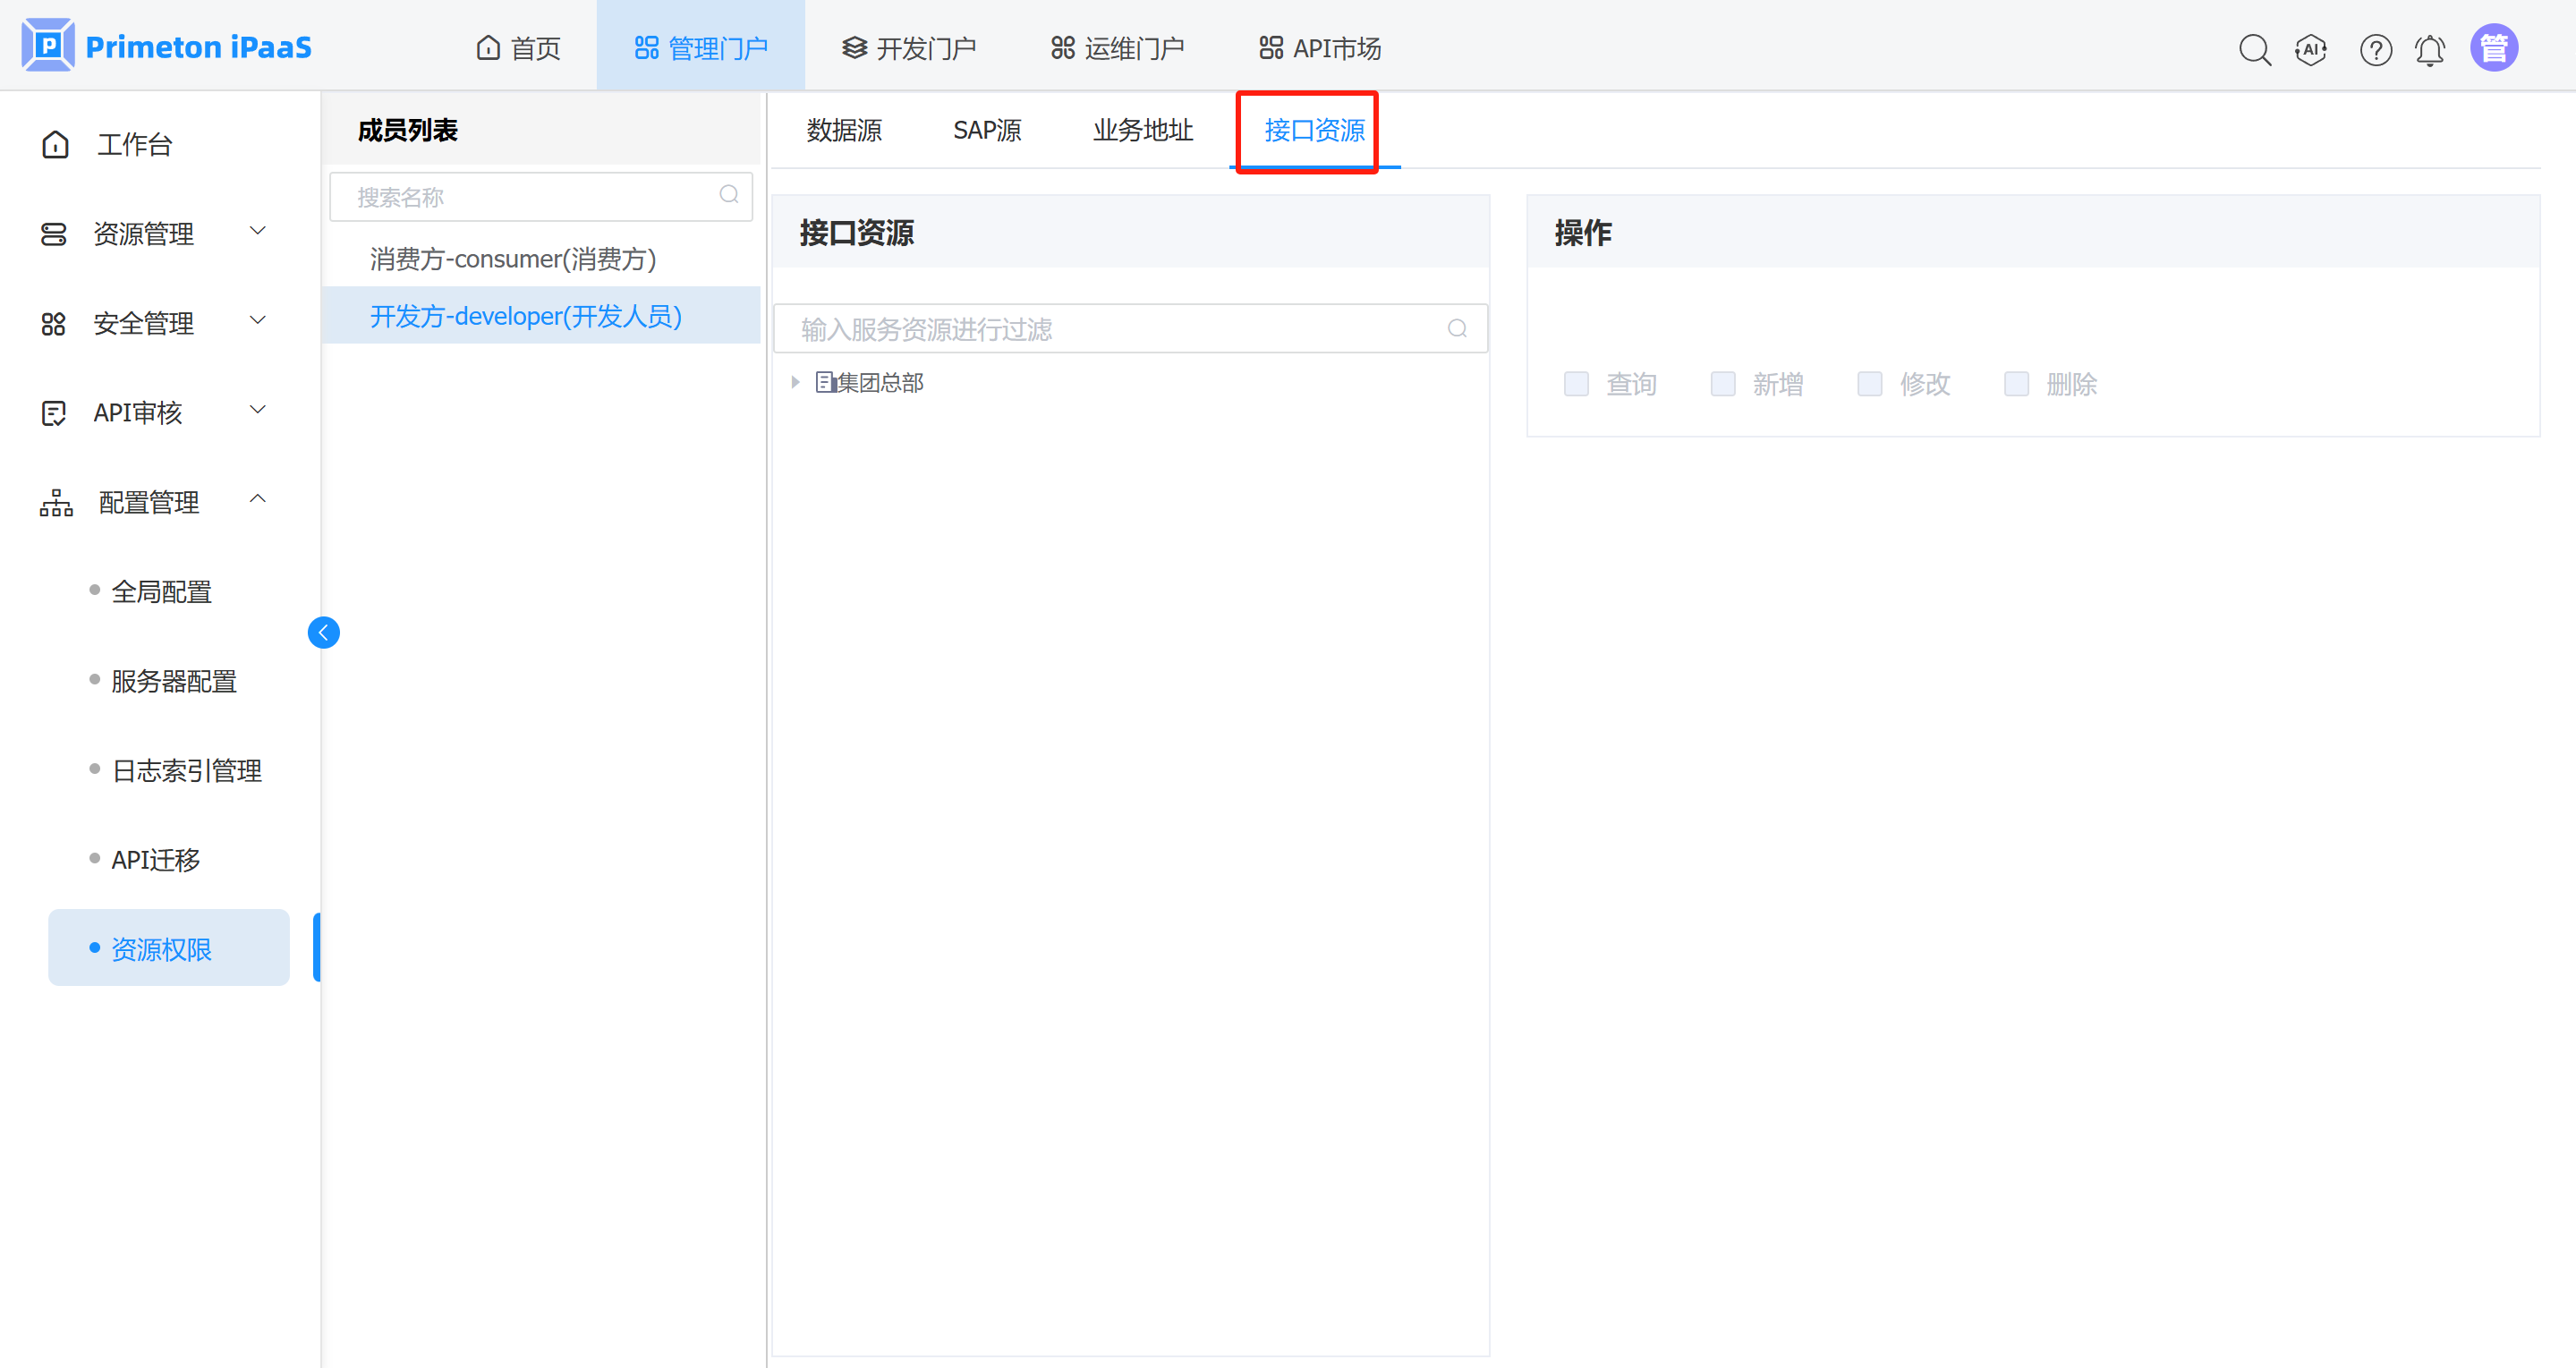The image size is (2576, 1368).
Task: Select 消费方-consumer(消费方) member
Action: coord(512,259)
